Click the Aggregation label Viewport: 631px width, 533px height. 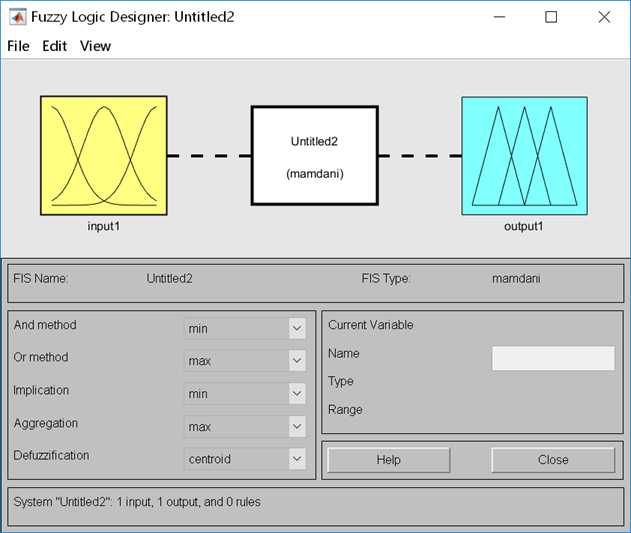point(45,423)
